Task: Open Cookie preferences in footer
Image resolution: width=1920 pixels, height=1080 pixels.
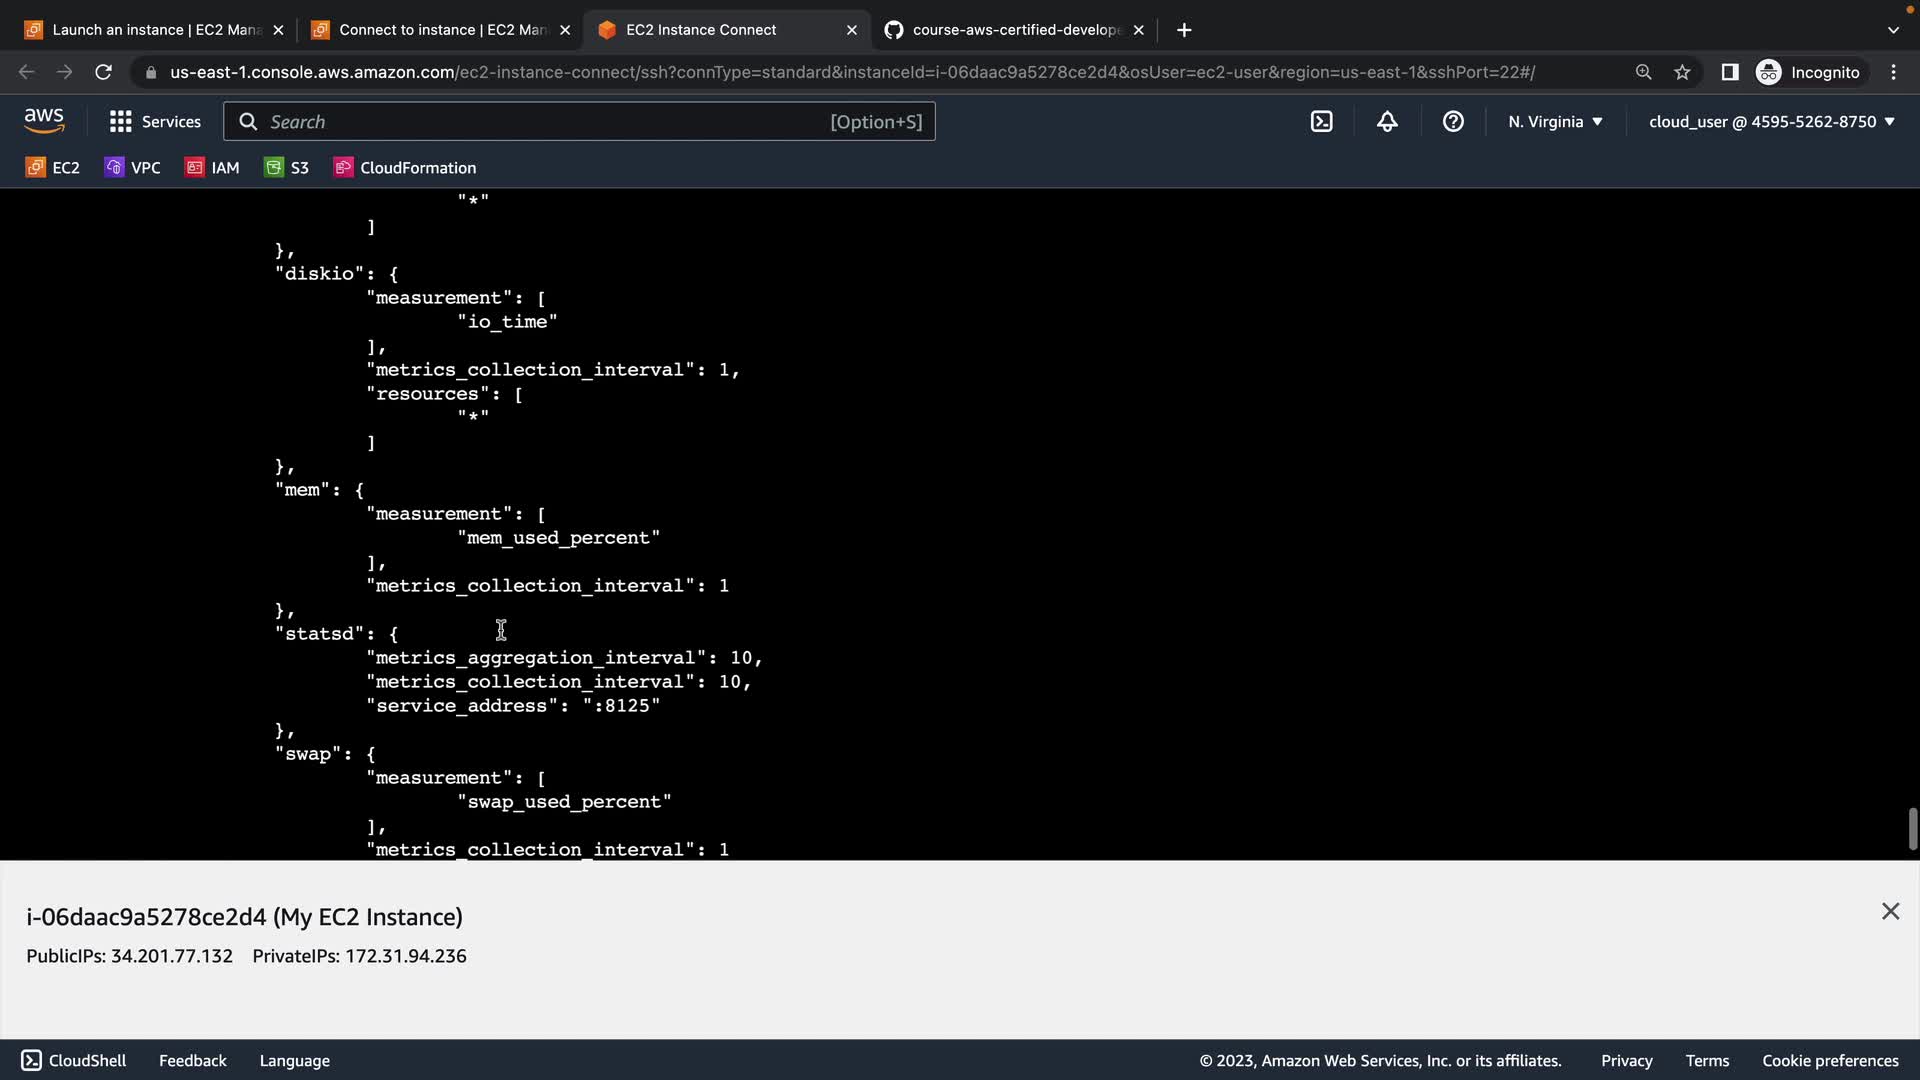Action: coord(1829,1061)
